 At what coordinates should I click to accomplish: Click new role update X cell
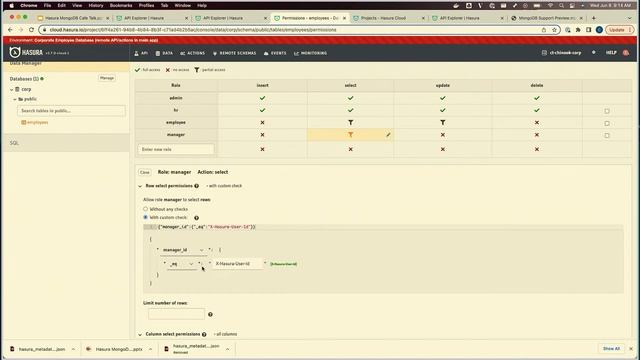point(443,149)
